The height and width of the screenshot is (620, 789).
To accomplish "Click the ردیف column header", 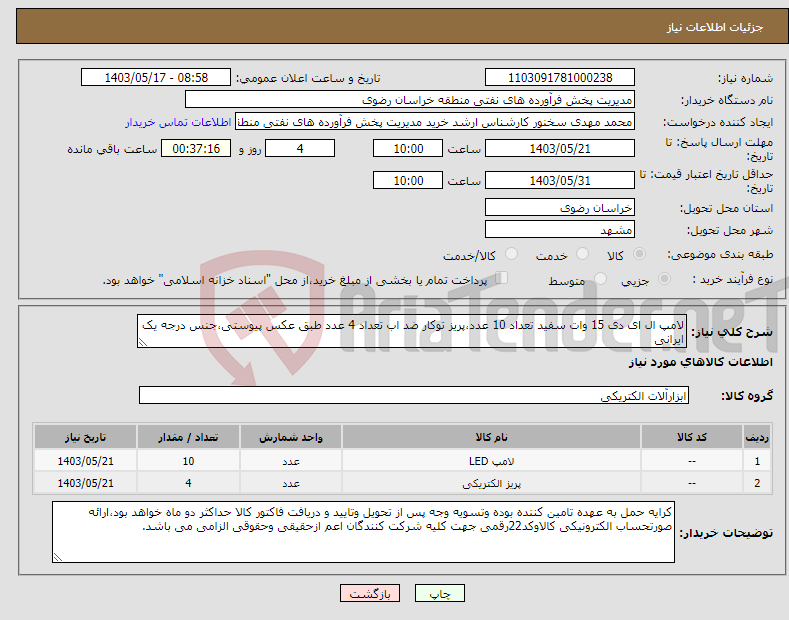I will coord(757,437).
